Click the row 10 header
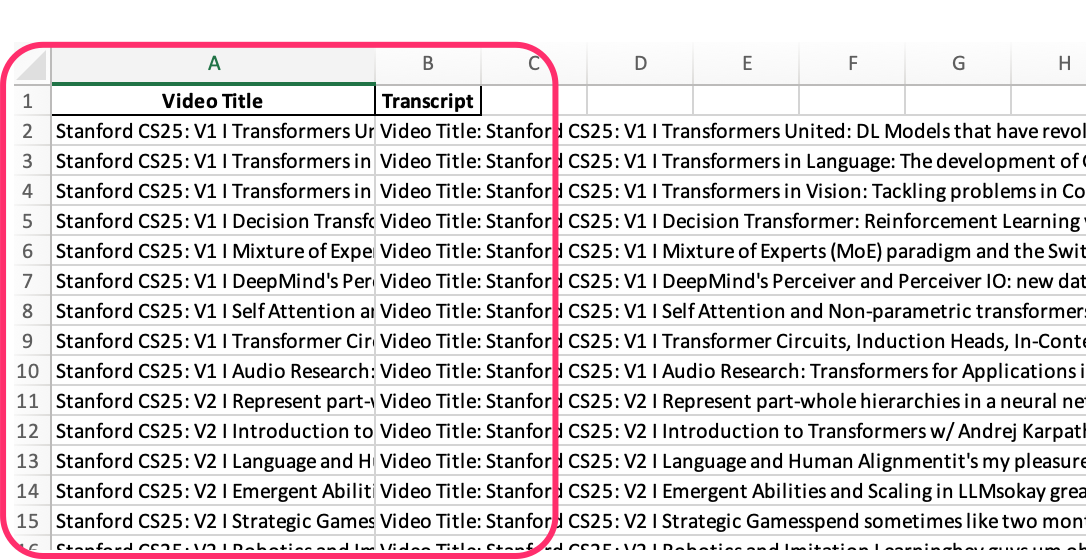Viewport: 1086px width, 560px height. 27,371
